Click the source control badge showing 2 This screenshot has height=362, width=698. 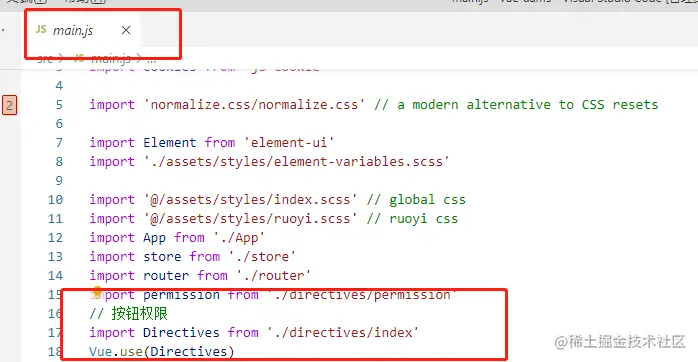point(9,106)
